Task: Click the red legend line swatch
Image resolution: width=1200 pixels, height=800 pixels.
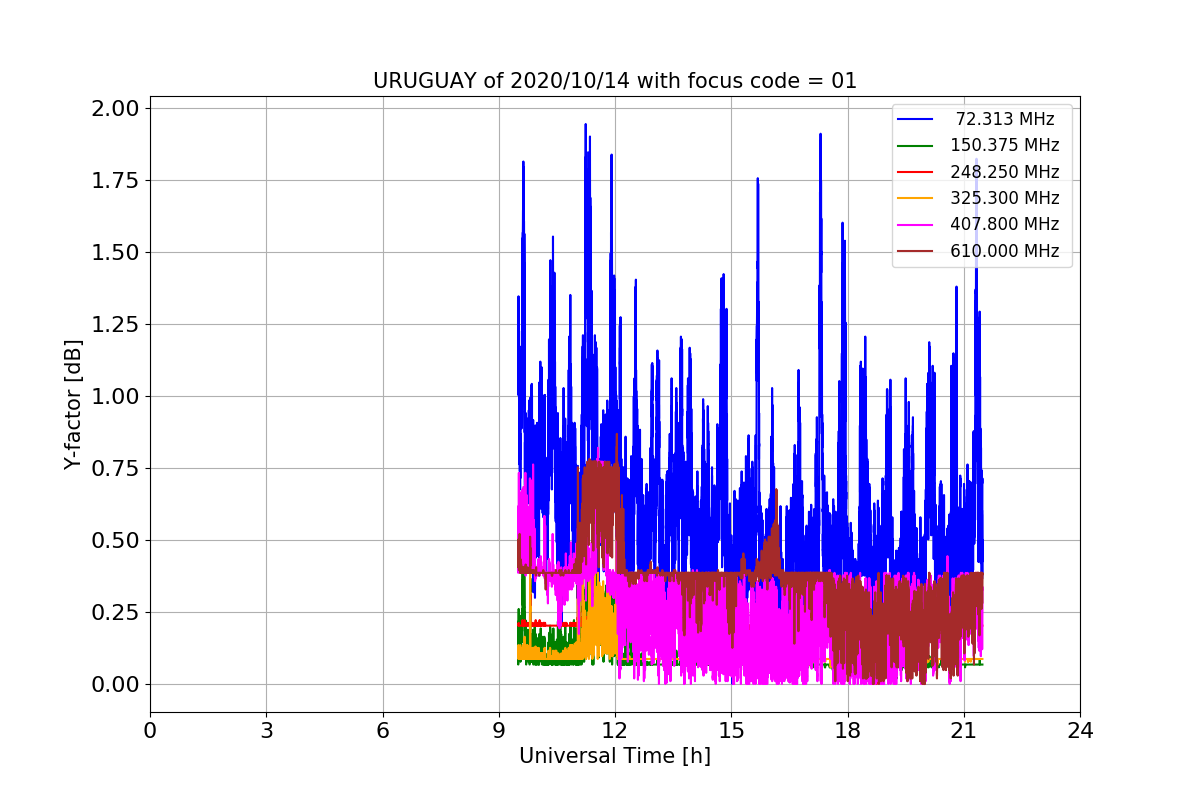Action: 915,172
